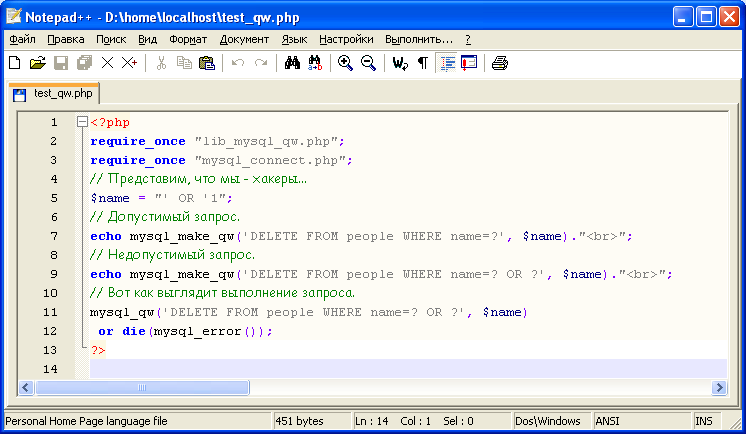The width and height of the screenshot is (746, 434).
Task: Zoom in with the magnifier plus icon
Action: tap(345, 63)
